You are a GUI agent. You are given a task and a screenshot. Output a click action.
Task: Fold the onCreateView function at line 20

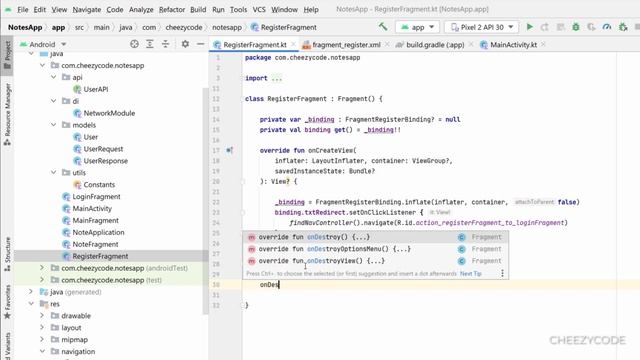(x=242, y=181)
